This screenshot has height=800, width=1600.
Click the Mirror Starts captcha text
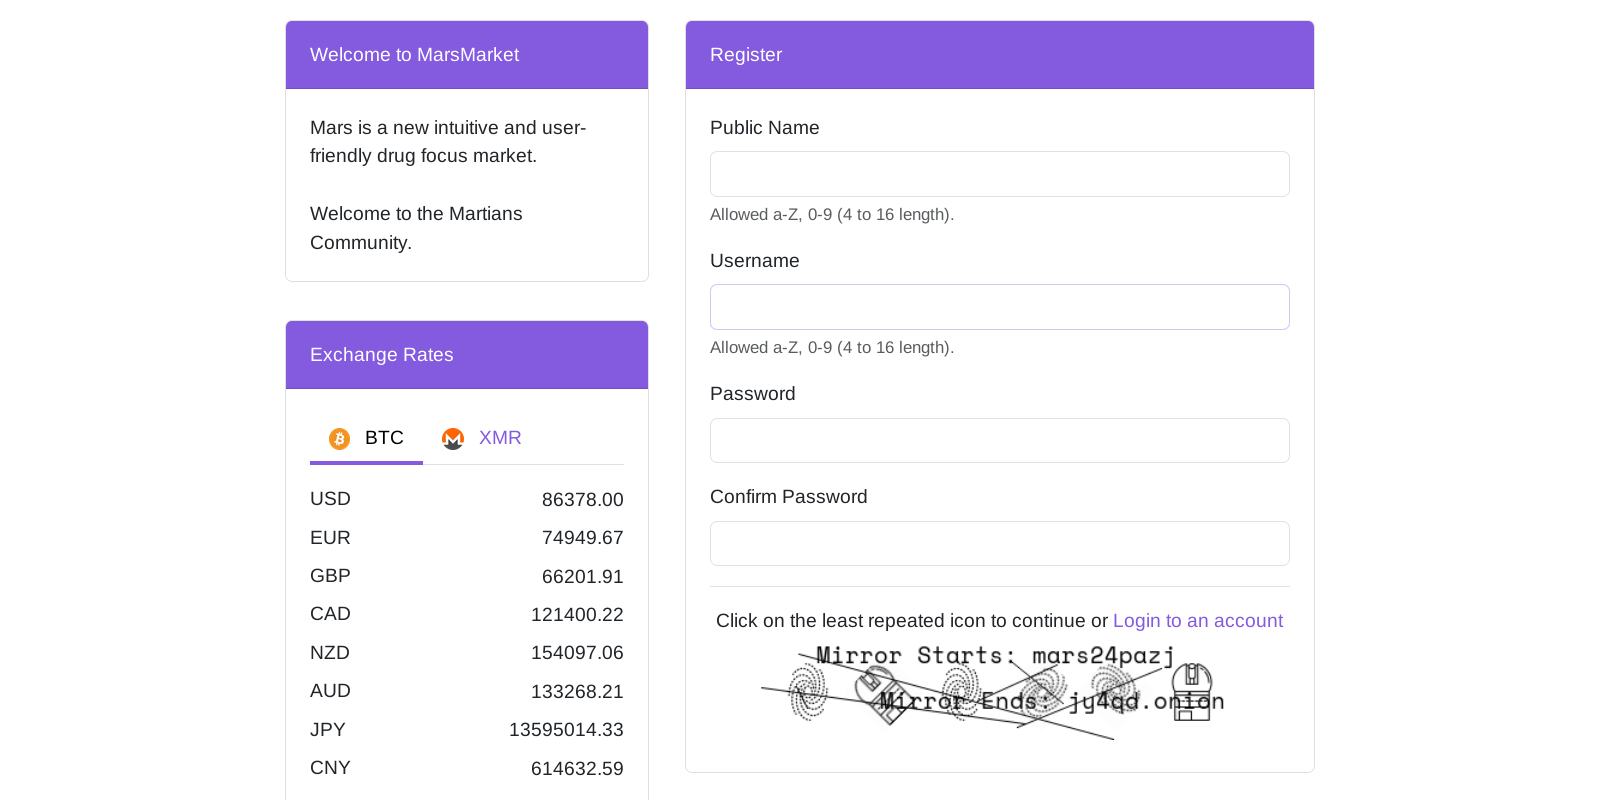(x=994, y=655)
